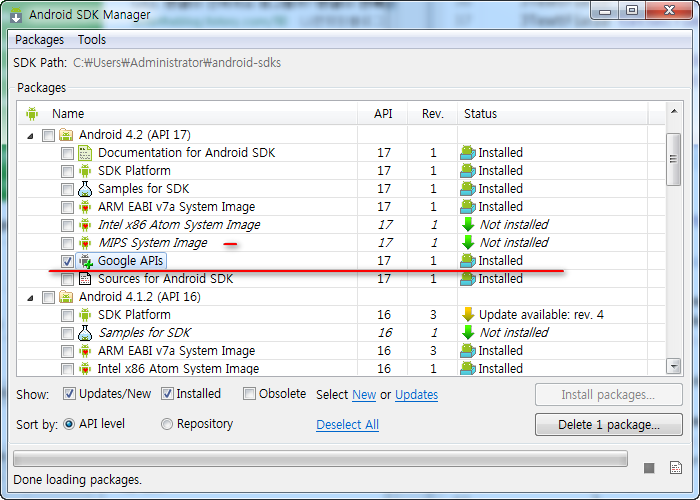Check the API 16 Samples for SDK checkbox

point(67,333)
